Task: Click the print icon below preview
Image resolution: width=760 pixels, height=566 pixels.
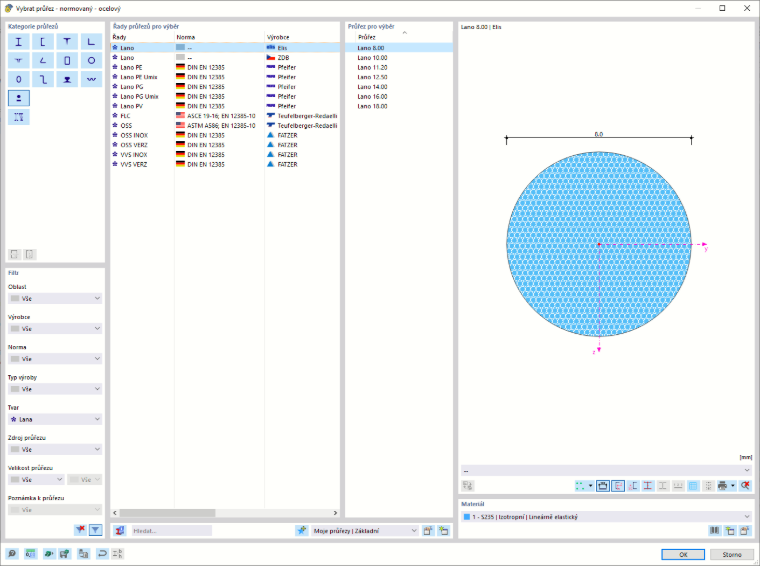Action: (x=723, y=486)
